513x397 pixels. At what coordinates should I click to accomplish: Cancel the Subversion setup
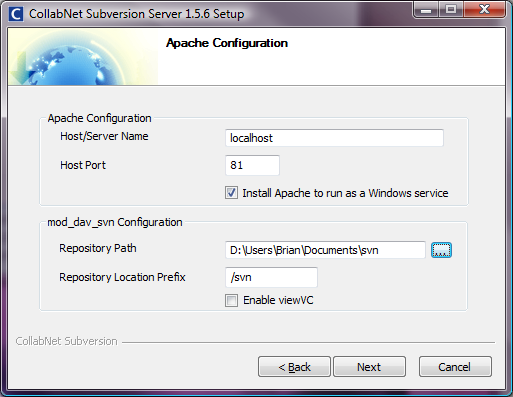pyautogui.click(x=455, y=367)
